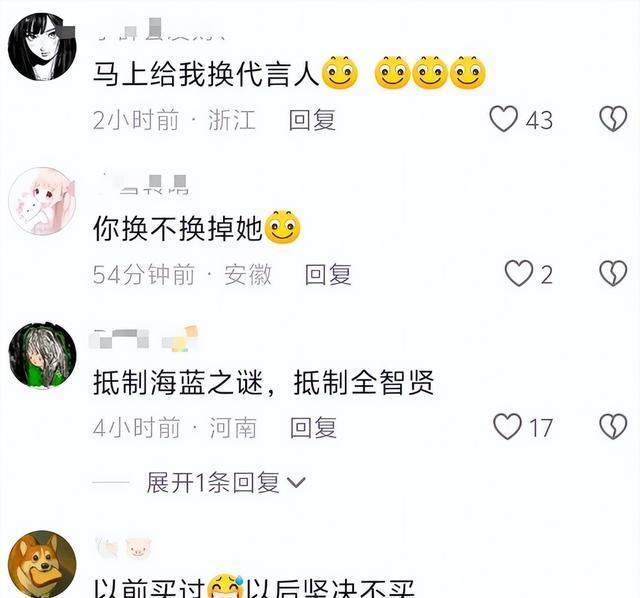The height and width of the screenshot is (598, 640).
Task: Reply to the 54分钟前 安徽 comment
Action: pyautogui.click(x=328, y=274)
